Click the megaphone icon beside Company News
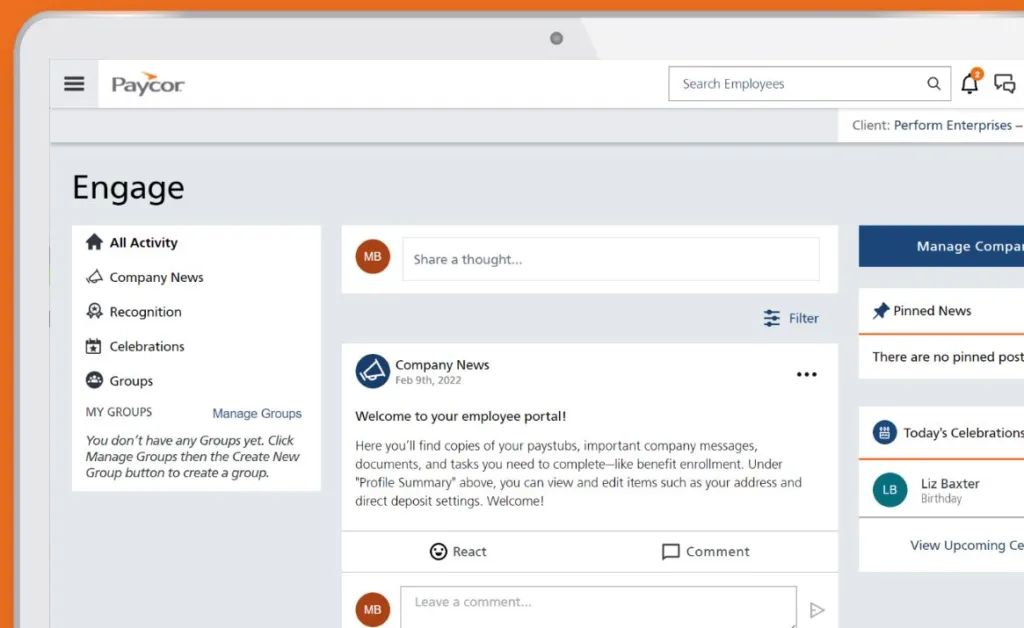1024x628 pixels. tap(372, 371)
